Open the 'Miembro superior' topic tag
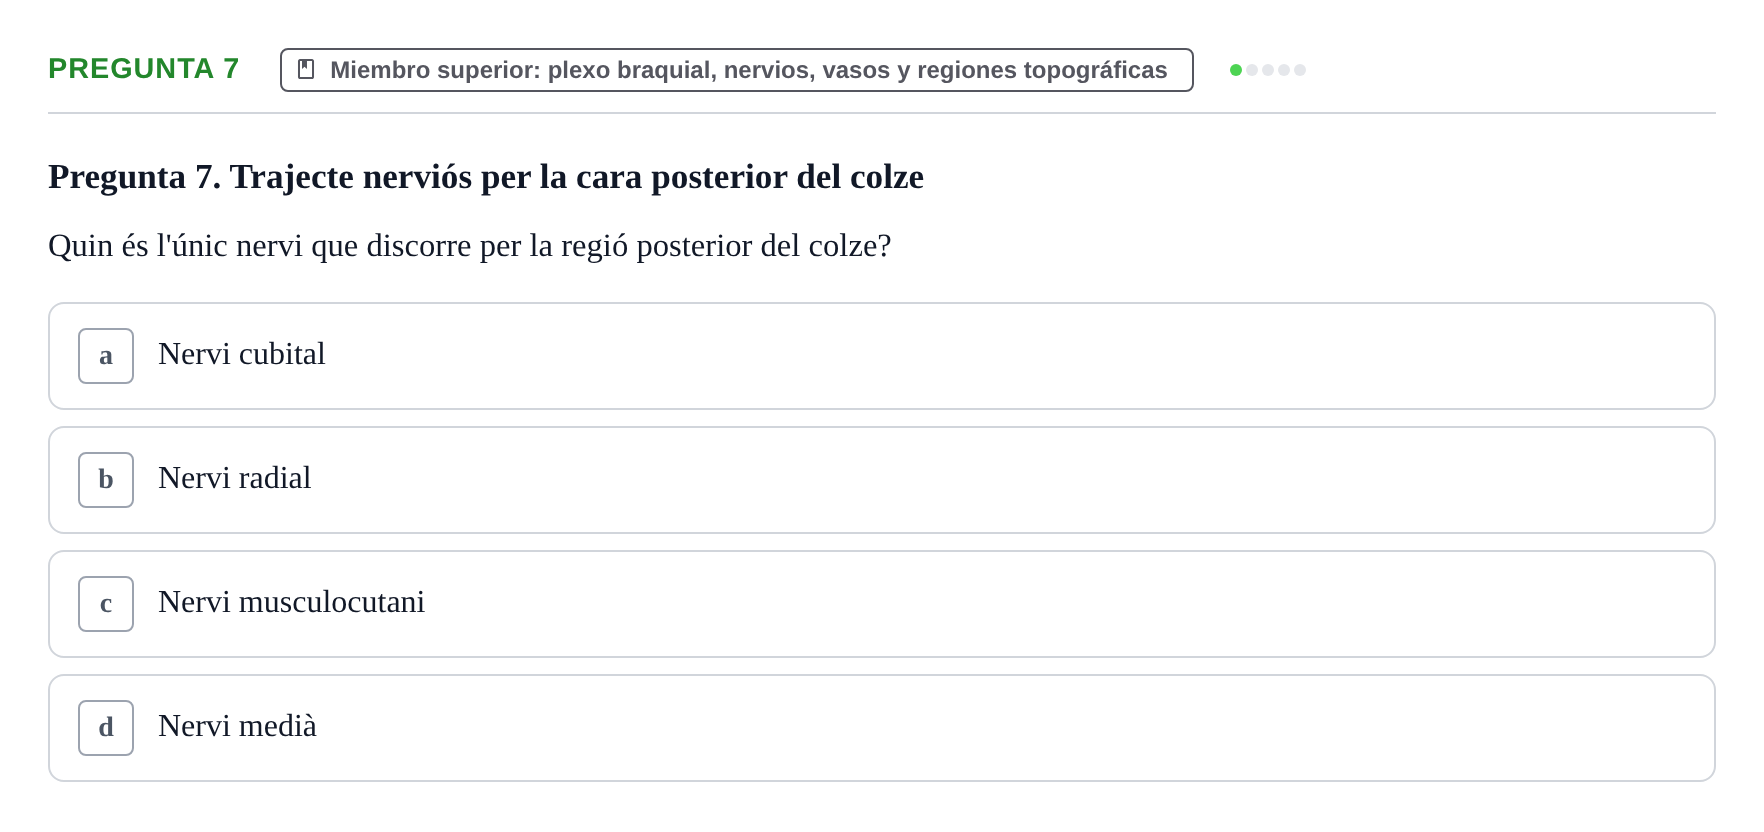 tap(737, 70)
